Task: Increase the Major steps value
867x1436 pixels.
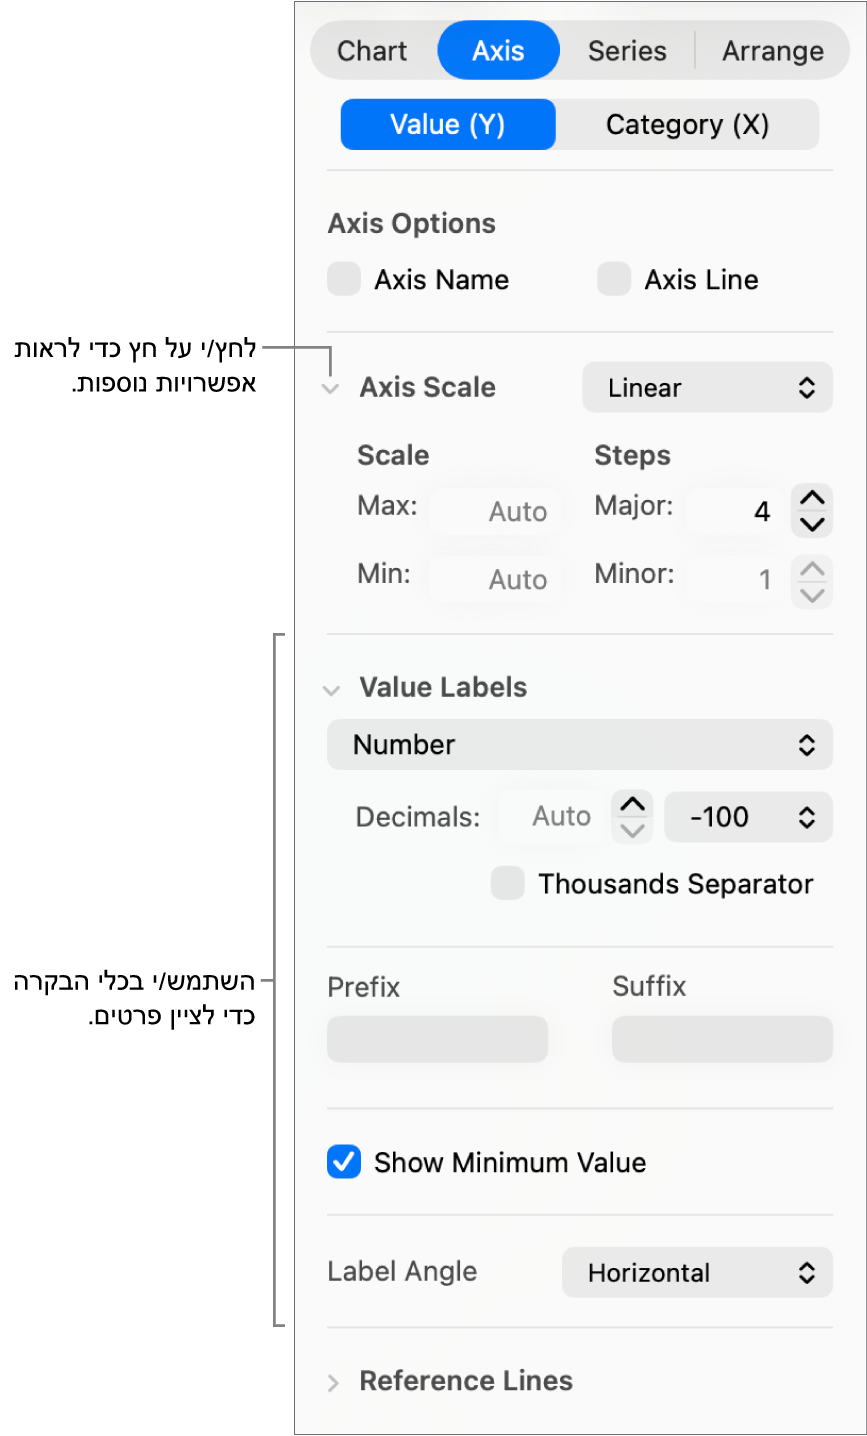Action: (812, 498)
